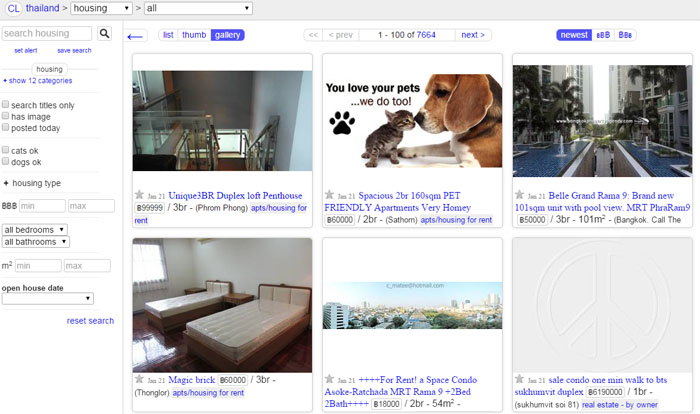This screenshot has width=700, height=414.
Task: Open the all bedrooms dropdown
Action: [35, 230]
